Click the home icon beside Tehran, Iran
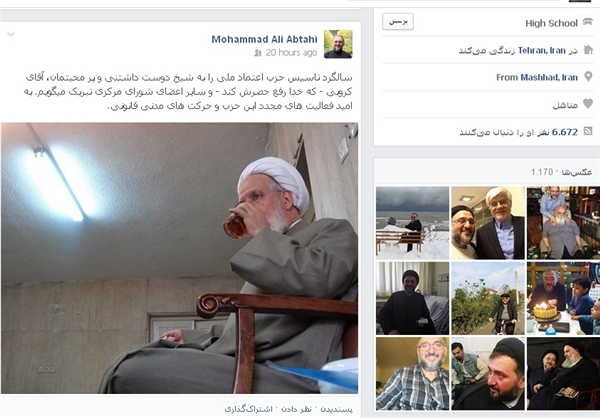The height and width of the screenshot is (418, 600). [x=588, y=49]
